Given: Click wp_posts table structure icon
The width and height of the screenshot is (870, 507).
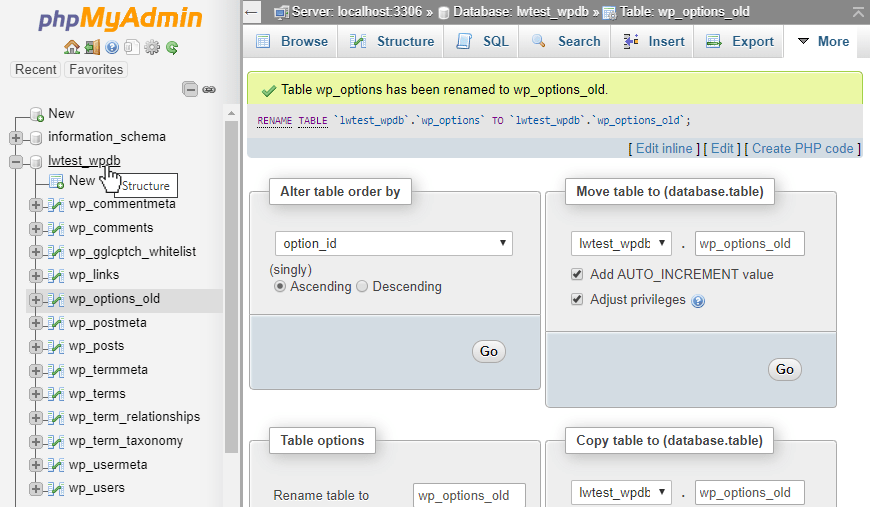Looking at the screenshot, I should pos(55,346).
